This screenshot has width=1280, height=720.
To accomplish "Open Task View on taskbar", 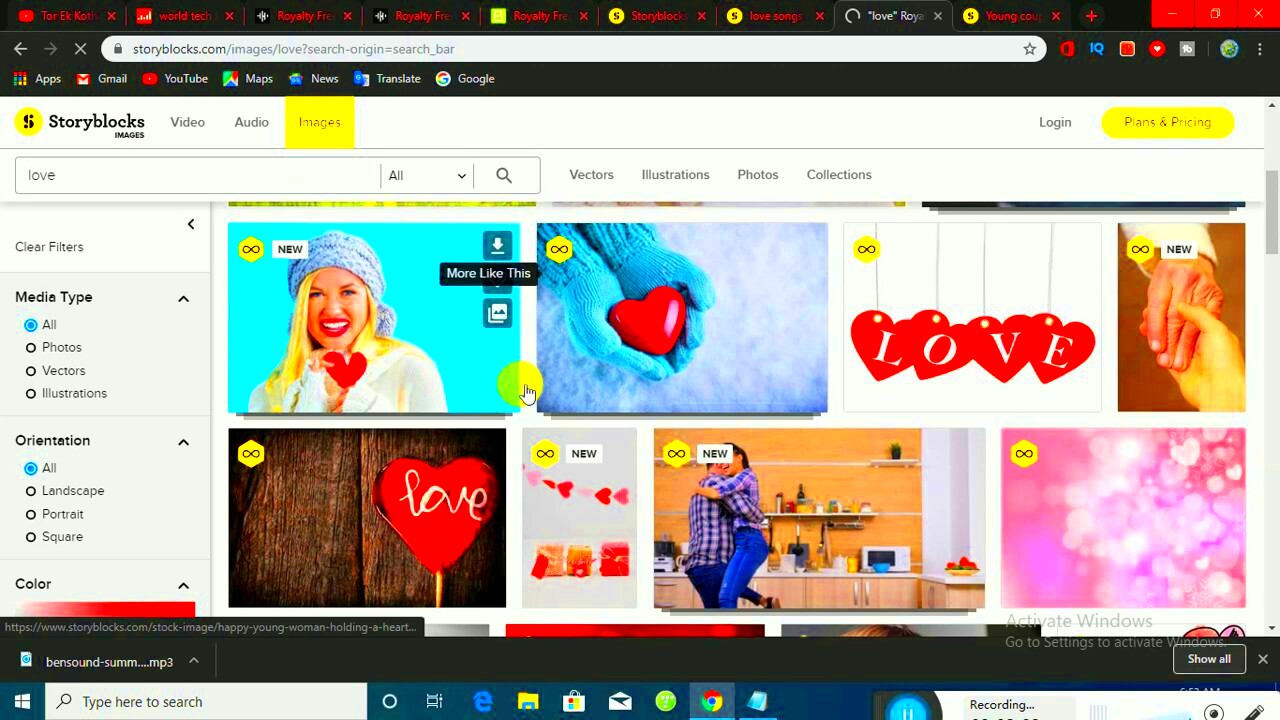I will click(434, 702).
